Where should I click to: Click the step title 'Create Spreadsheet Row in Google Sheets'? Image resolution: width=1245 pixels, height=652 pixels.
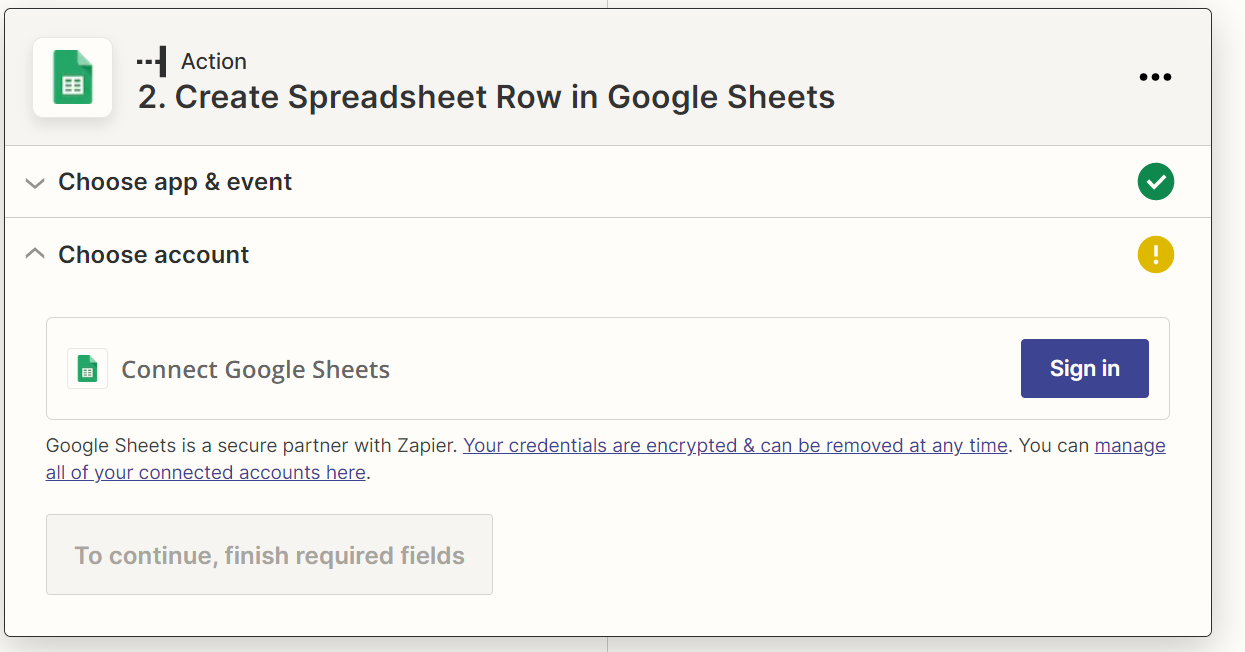coord(486,97)
